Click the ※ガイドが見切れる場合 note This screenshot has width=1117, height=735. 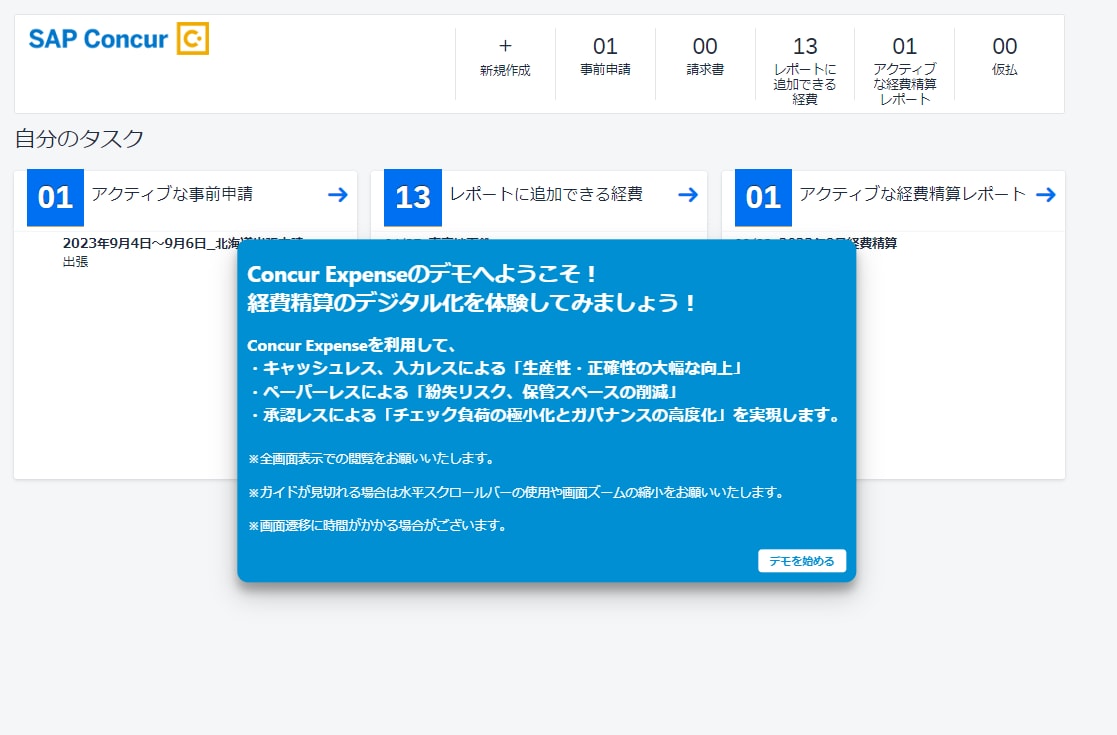pos(516,492)
